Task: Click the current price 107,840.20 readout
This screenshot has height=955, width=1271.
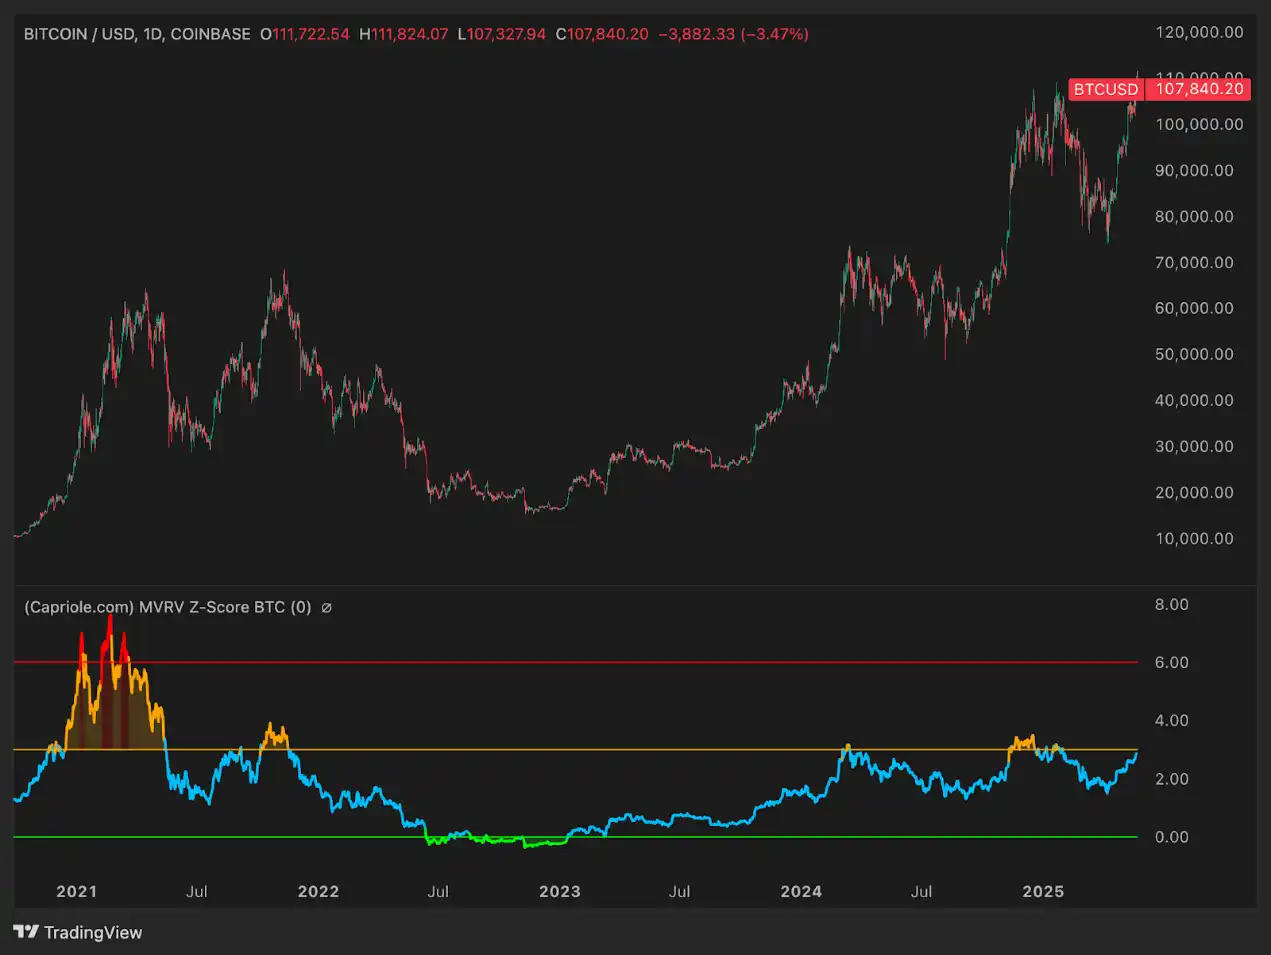Action: pos(602,33)
